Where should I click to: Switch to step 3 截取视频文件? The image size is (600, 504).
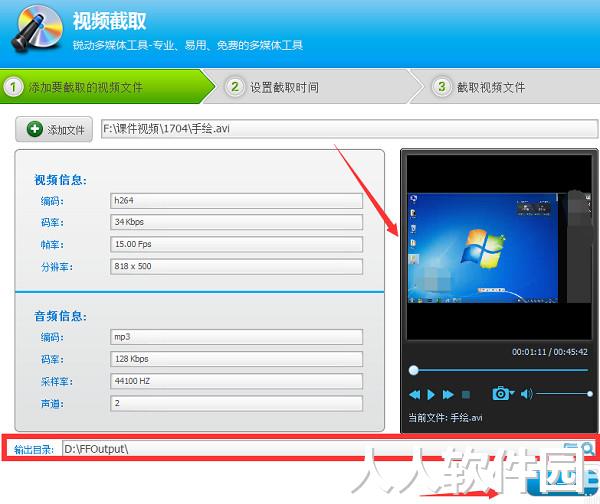507,87
